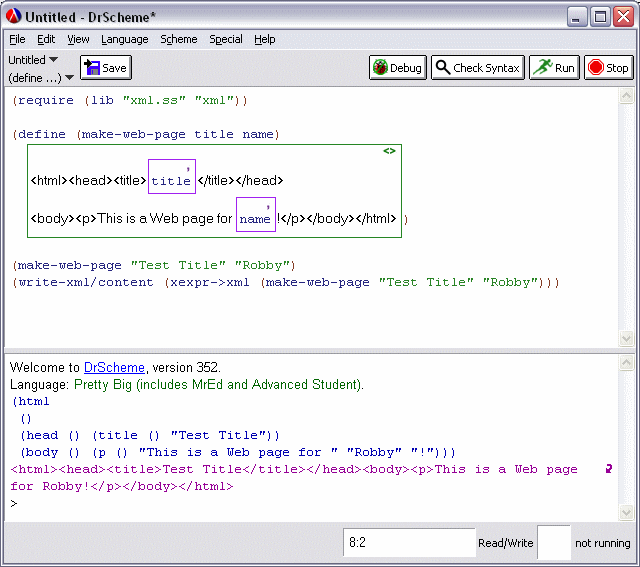Open the File menu
Viewport: 640px width, 567px height.
click(17, 39)
